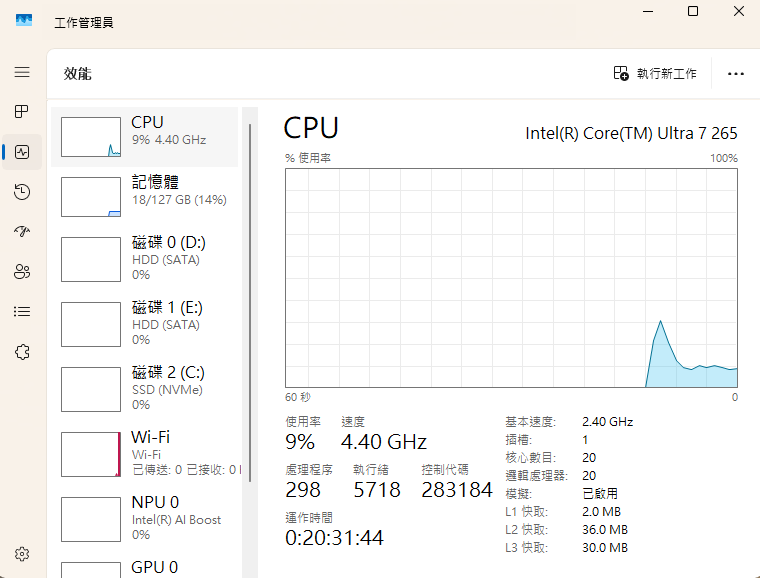
Task: Open the Details page icon
Action: pos(22,311)
